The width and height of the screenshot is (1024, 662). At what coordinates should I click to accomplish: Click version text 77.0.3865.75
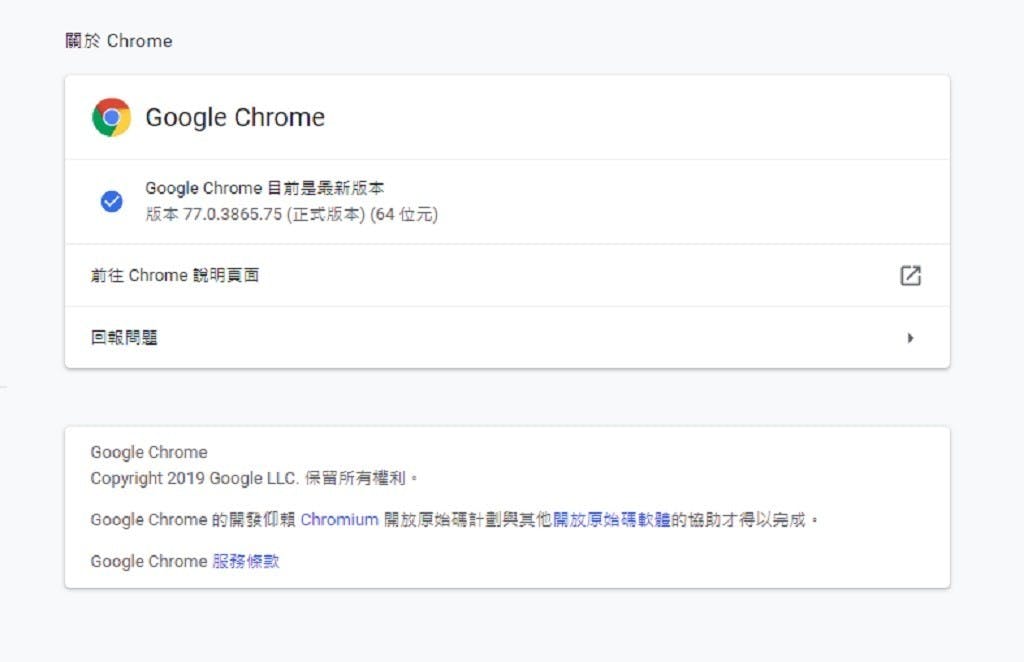232,214
